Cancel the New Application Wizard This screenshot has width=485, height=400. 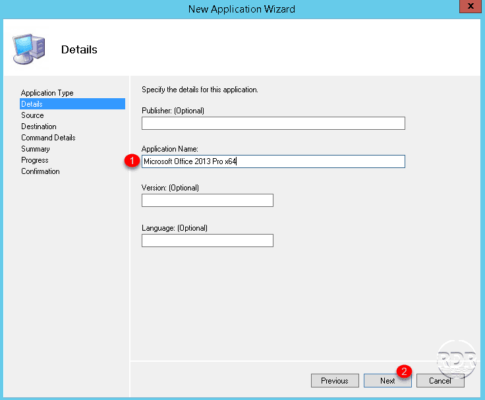click(440, 381)
